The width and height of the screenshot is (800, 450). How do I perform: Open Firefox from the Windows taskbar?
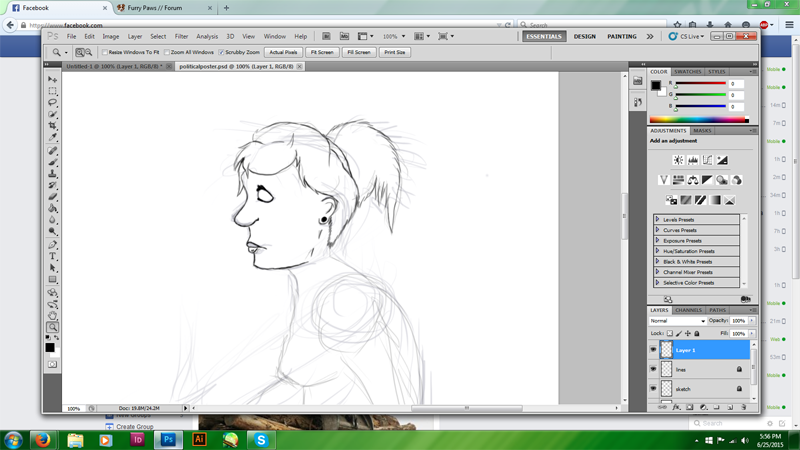43,439
